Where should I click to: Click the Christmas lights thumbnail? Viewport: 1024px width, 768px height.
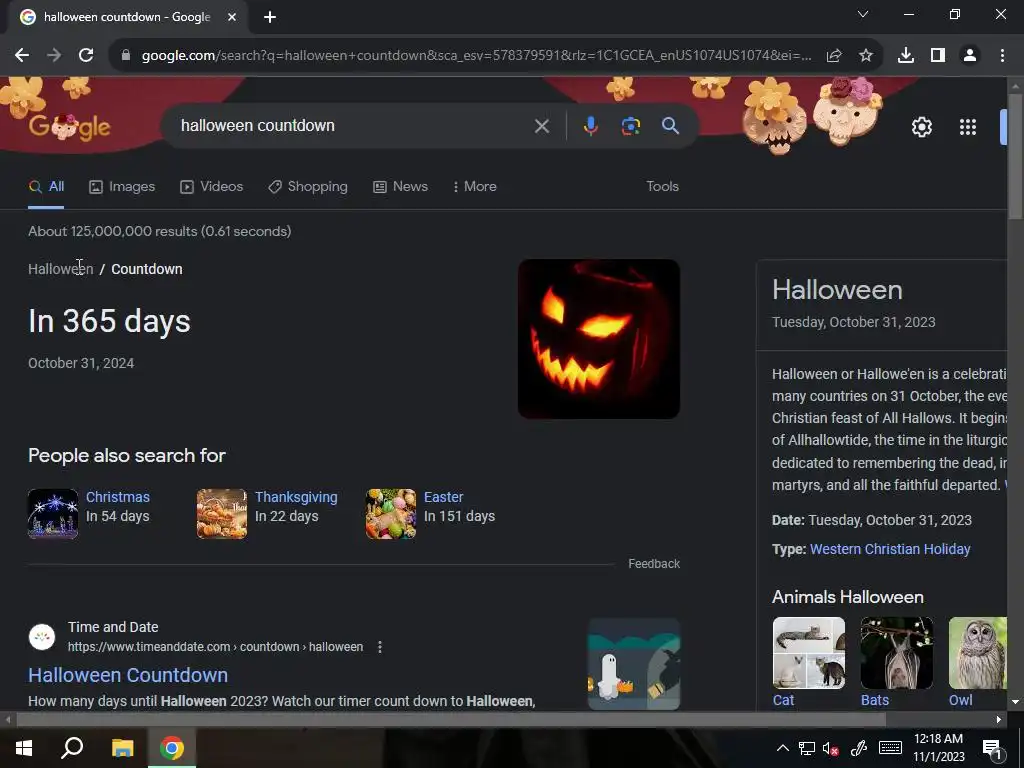coord(53,514)
